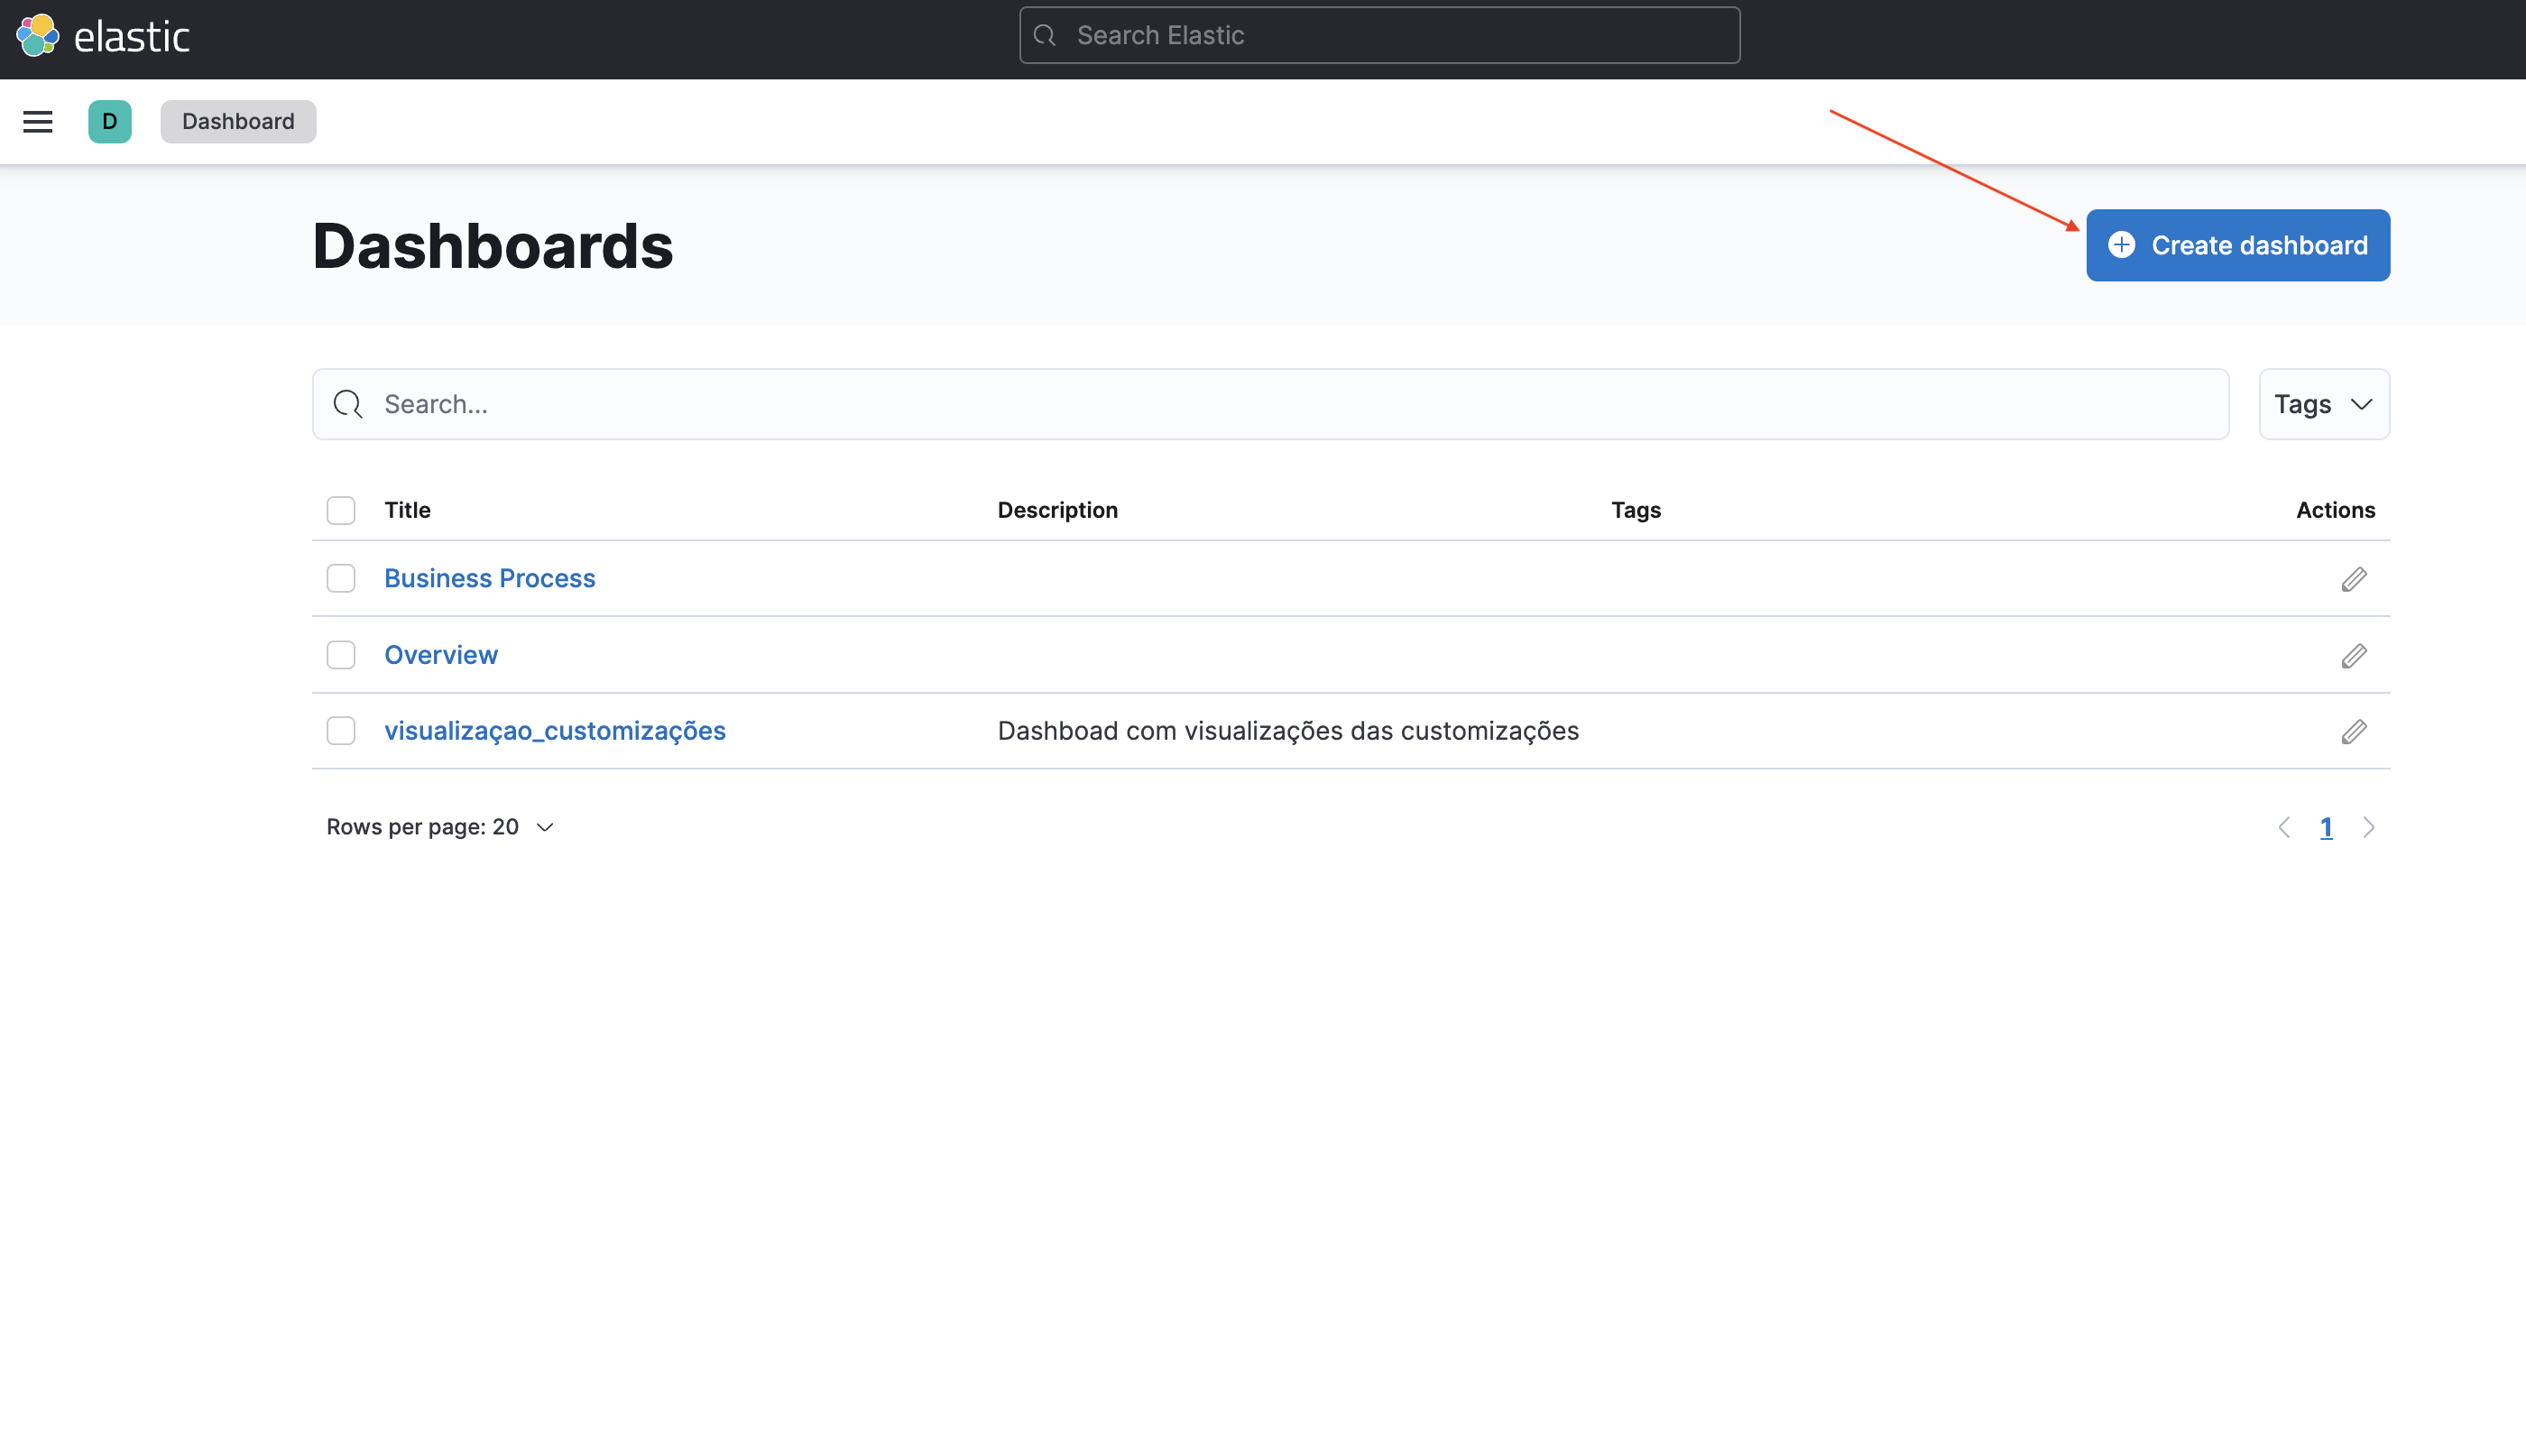Image resolution: width=2526 pixels, height=1456 pixels.
Task: Click the Dashboard breadcrumb
Action: 238,121
